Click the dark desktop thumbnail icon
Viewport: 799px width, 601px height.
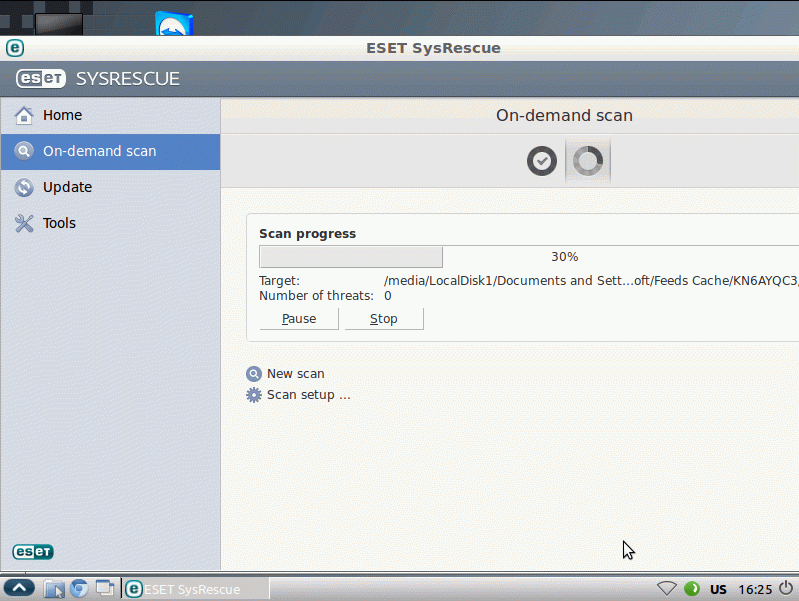pyautogui.click(x=59, y=24)
